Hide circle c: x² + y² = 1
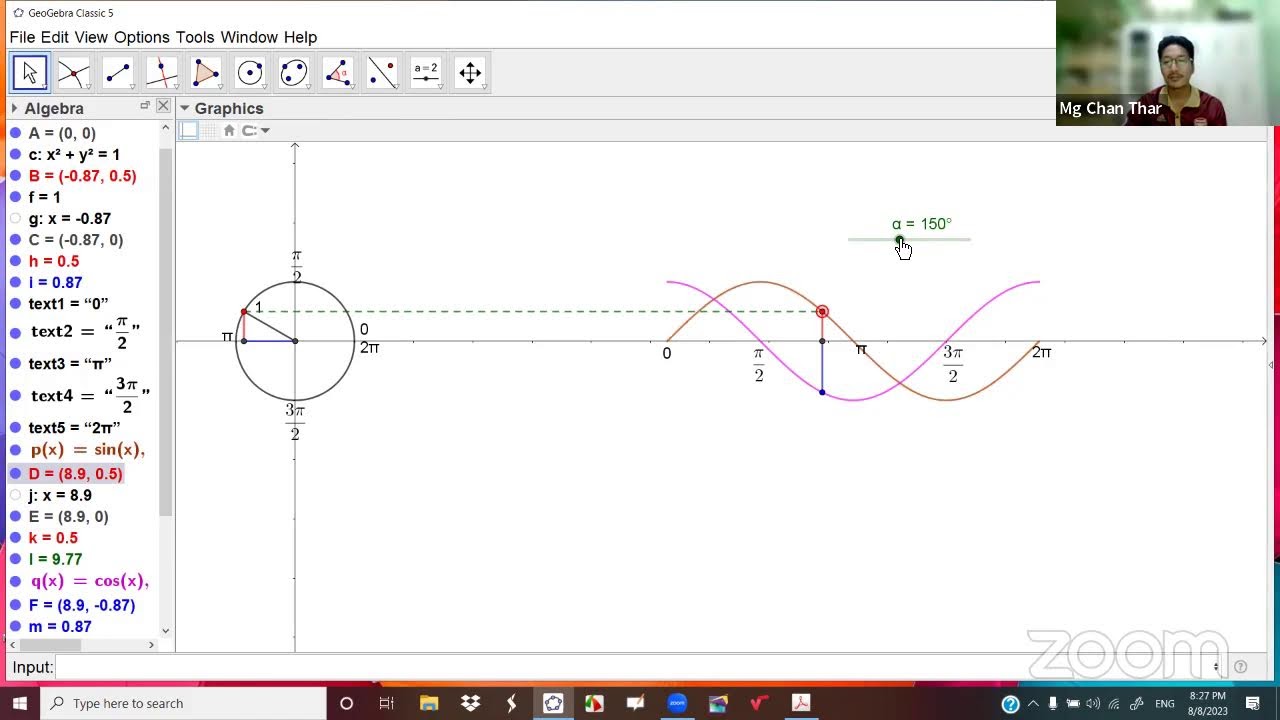Image resolution: width=1280 pixels, height=720 pixels. coord(15,155)
